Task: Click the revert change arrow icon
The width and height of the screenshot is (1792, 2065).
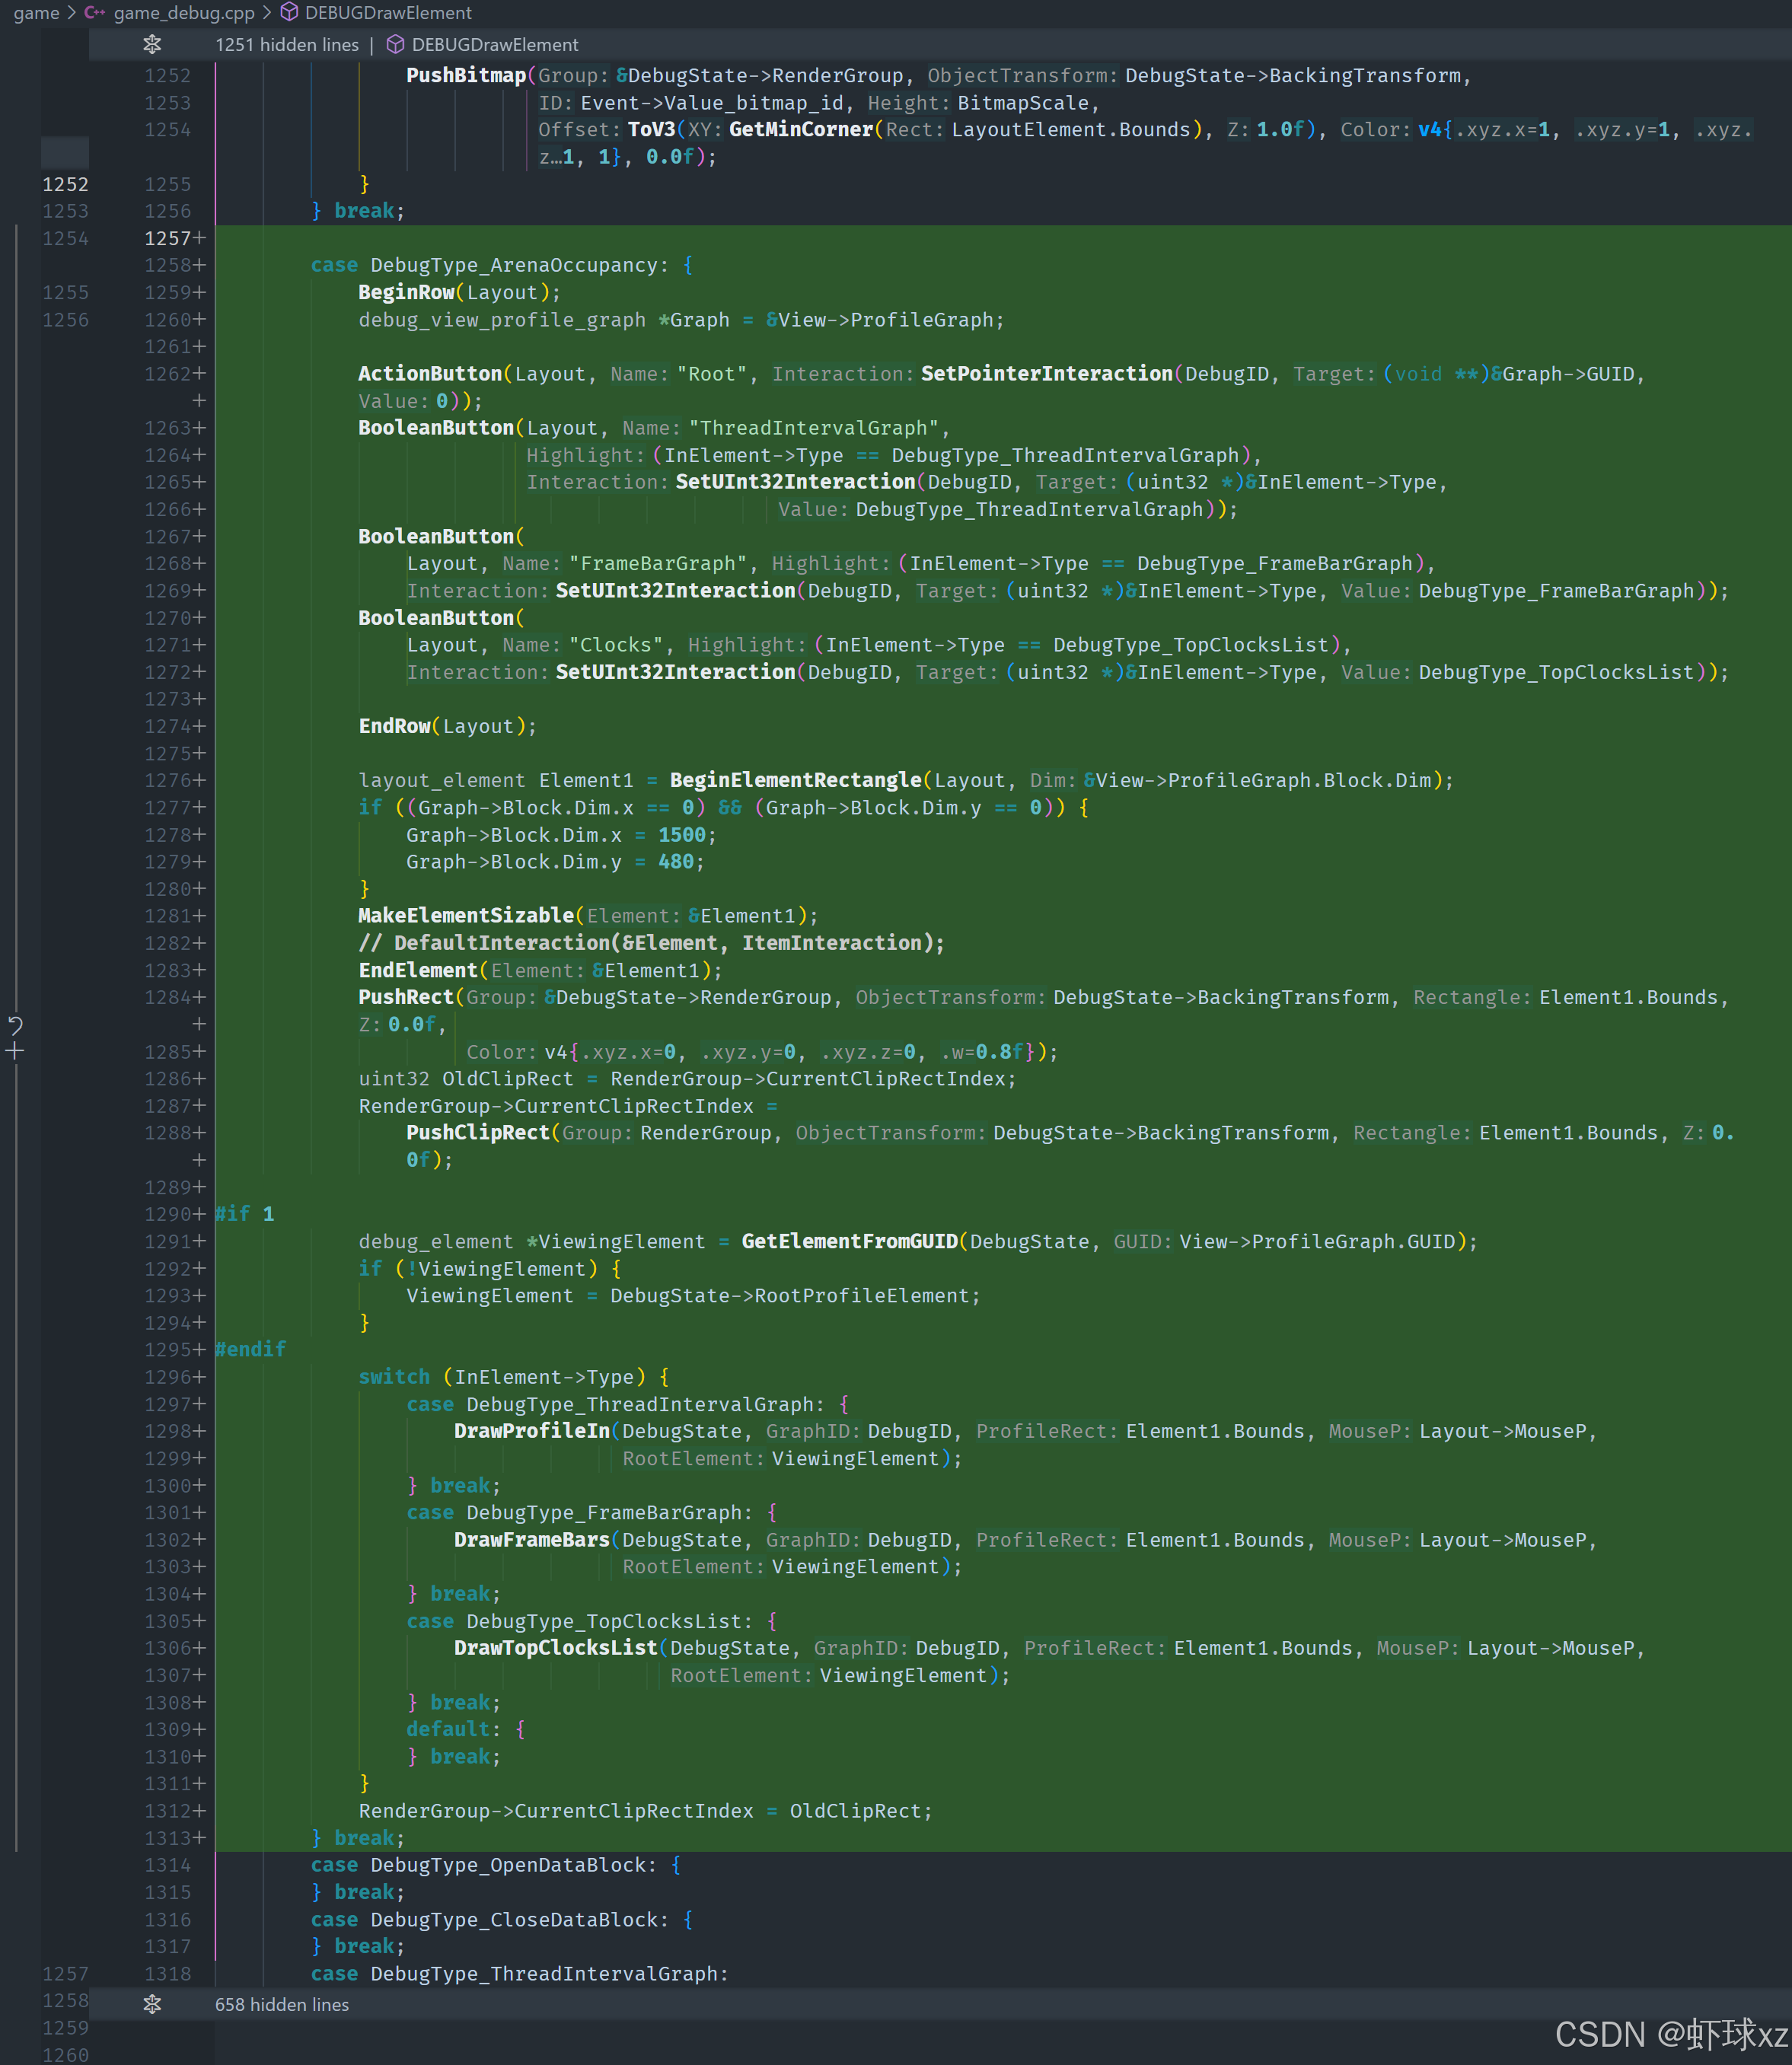Action: [15, 1025]
